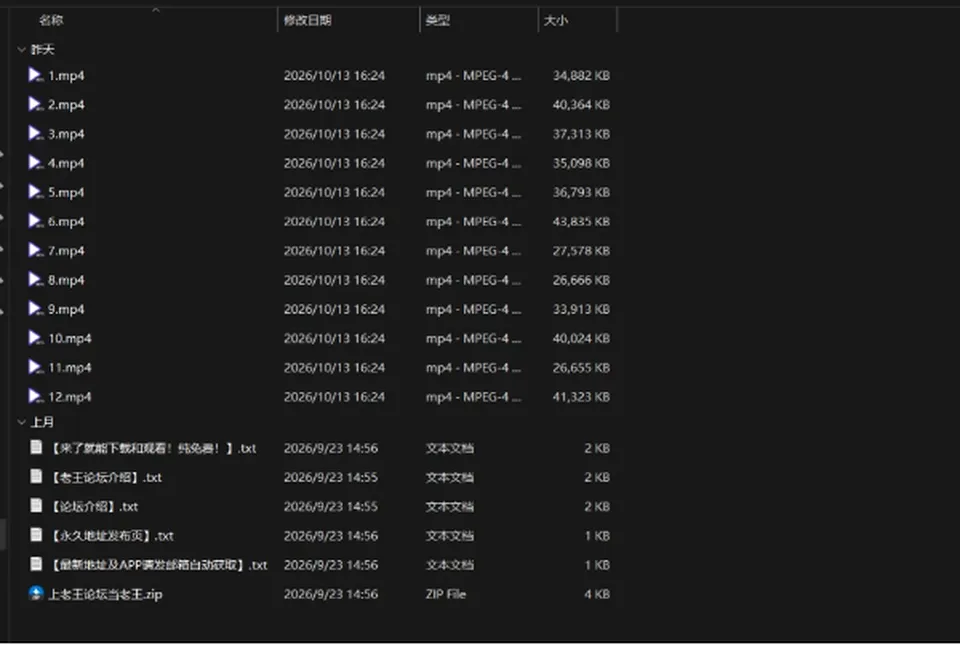Screen dimensions: 960x645
Task: Click the play icon next to 5.mp4
Action: click(x=36, y=192)
